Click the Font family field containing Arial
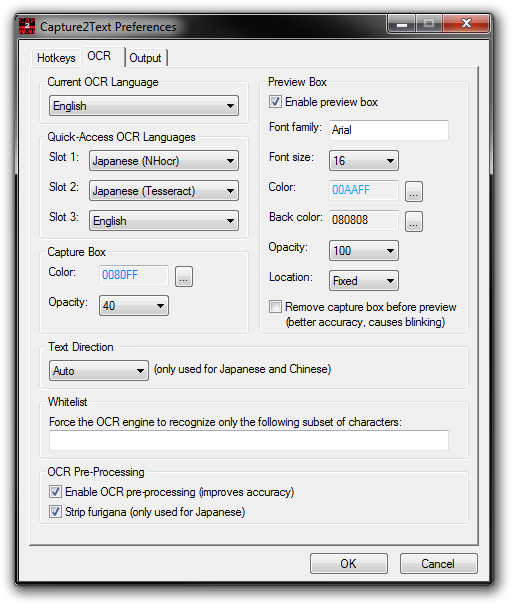The height and width of the screenshot is (608, 514). 389,130
